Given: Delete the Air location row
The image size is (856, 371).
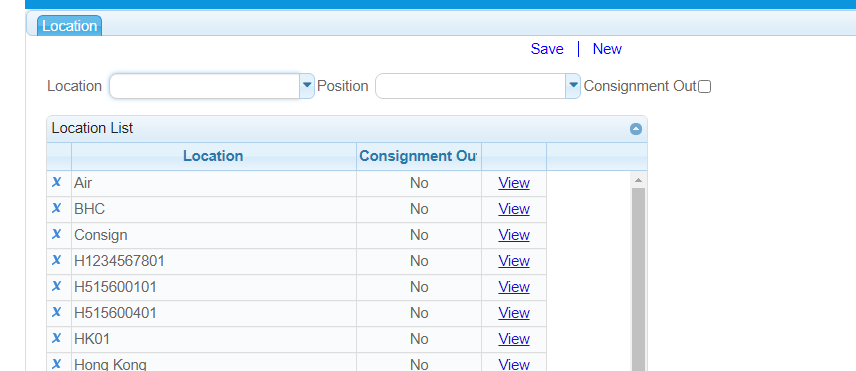Looking at the screenshot, I should click(x=56, y=182).
